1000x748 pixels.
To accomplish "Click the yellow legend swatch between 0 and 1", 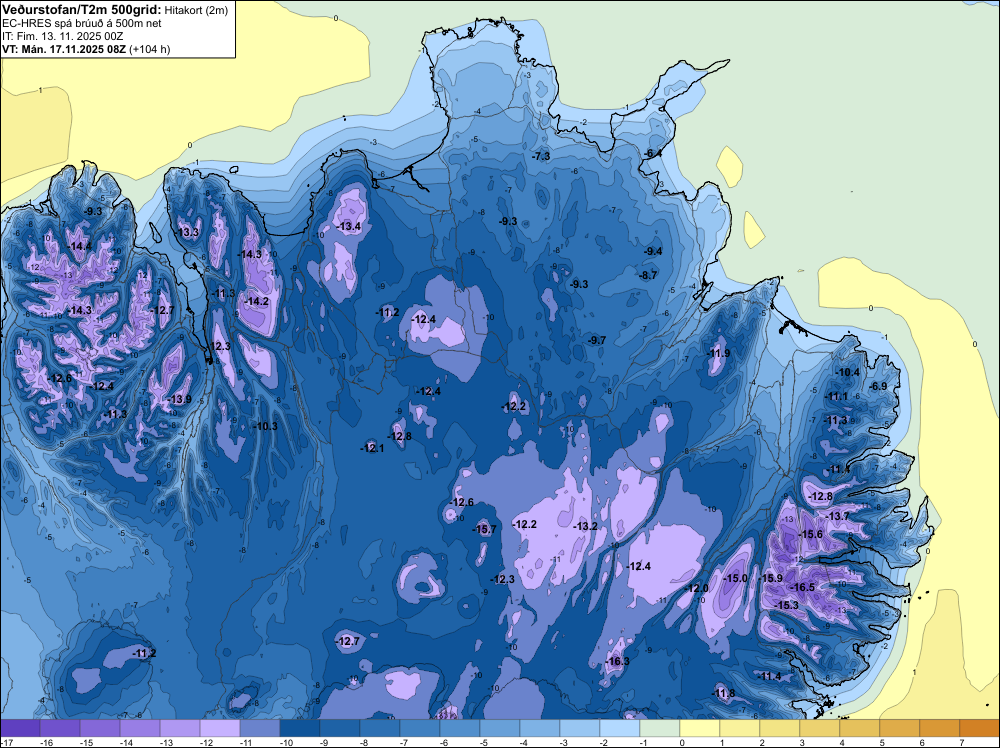I will click(700, 728).
